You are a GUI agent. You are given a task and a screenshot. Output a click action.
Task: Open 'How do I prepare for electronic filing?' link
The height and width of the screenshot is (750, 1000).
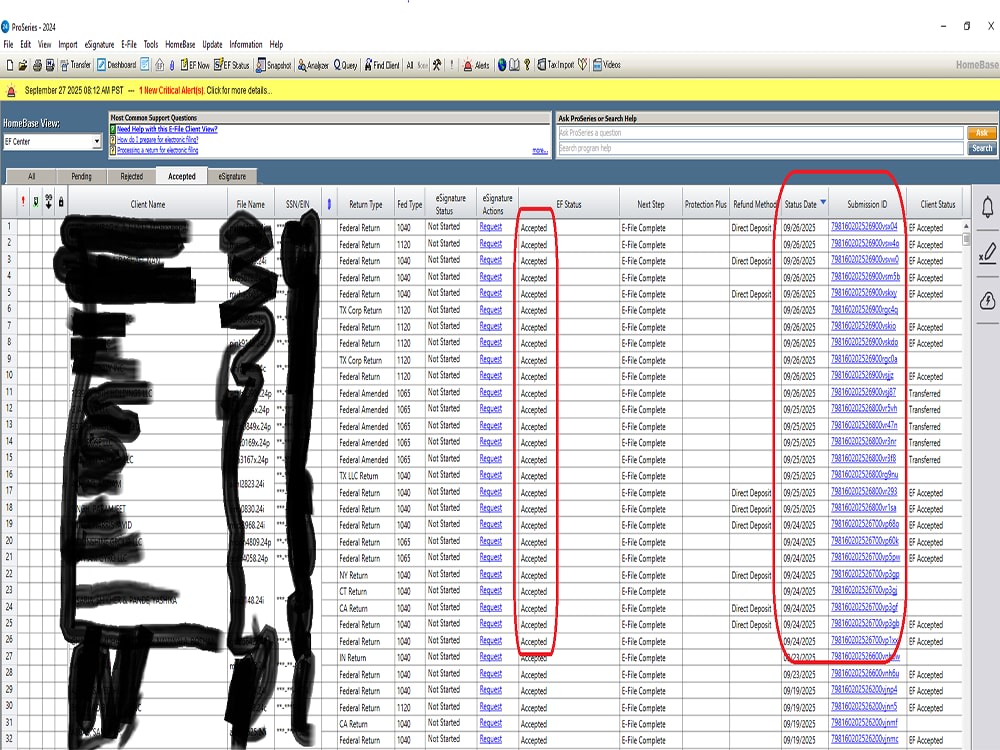[158, 139]
